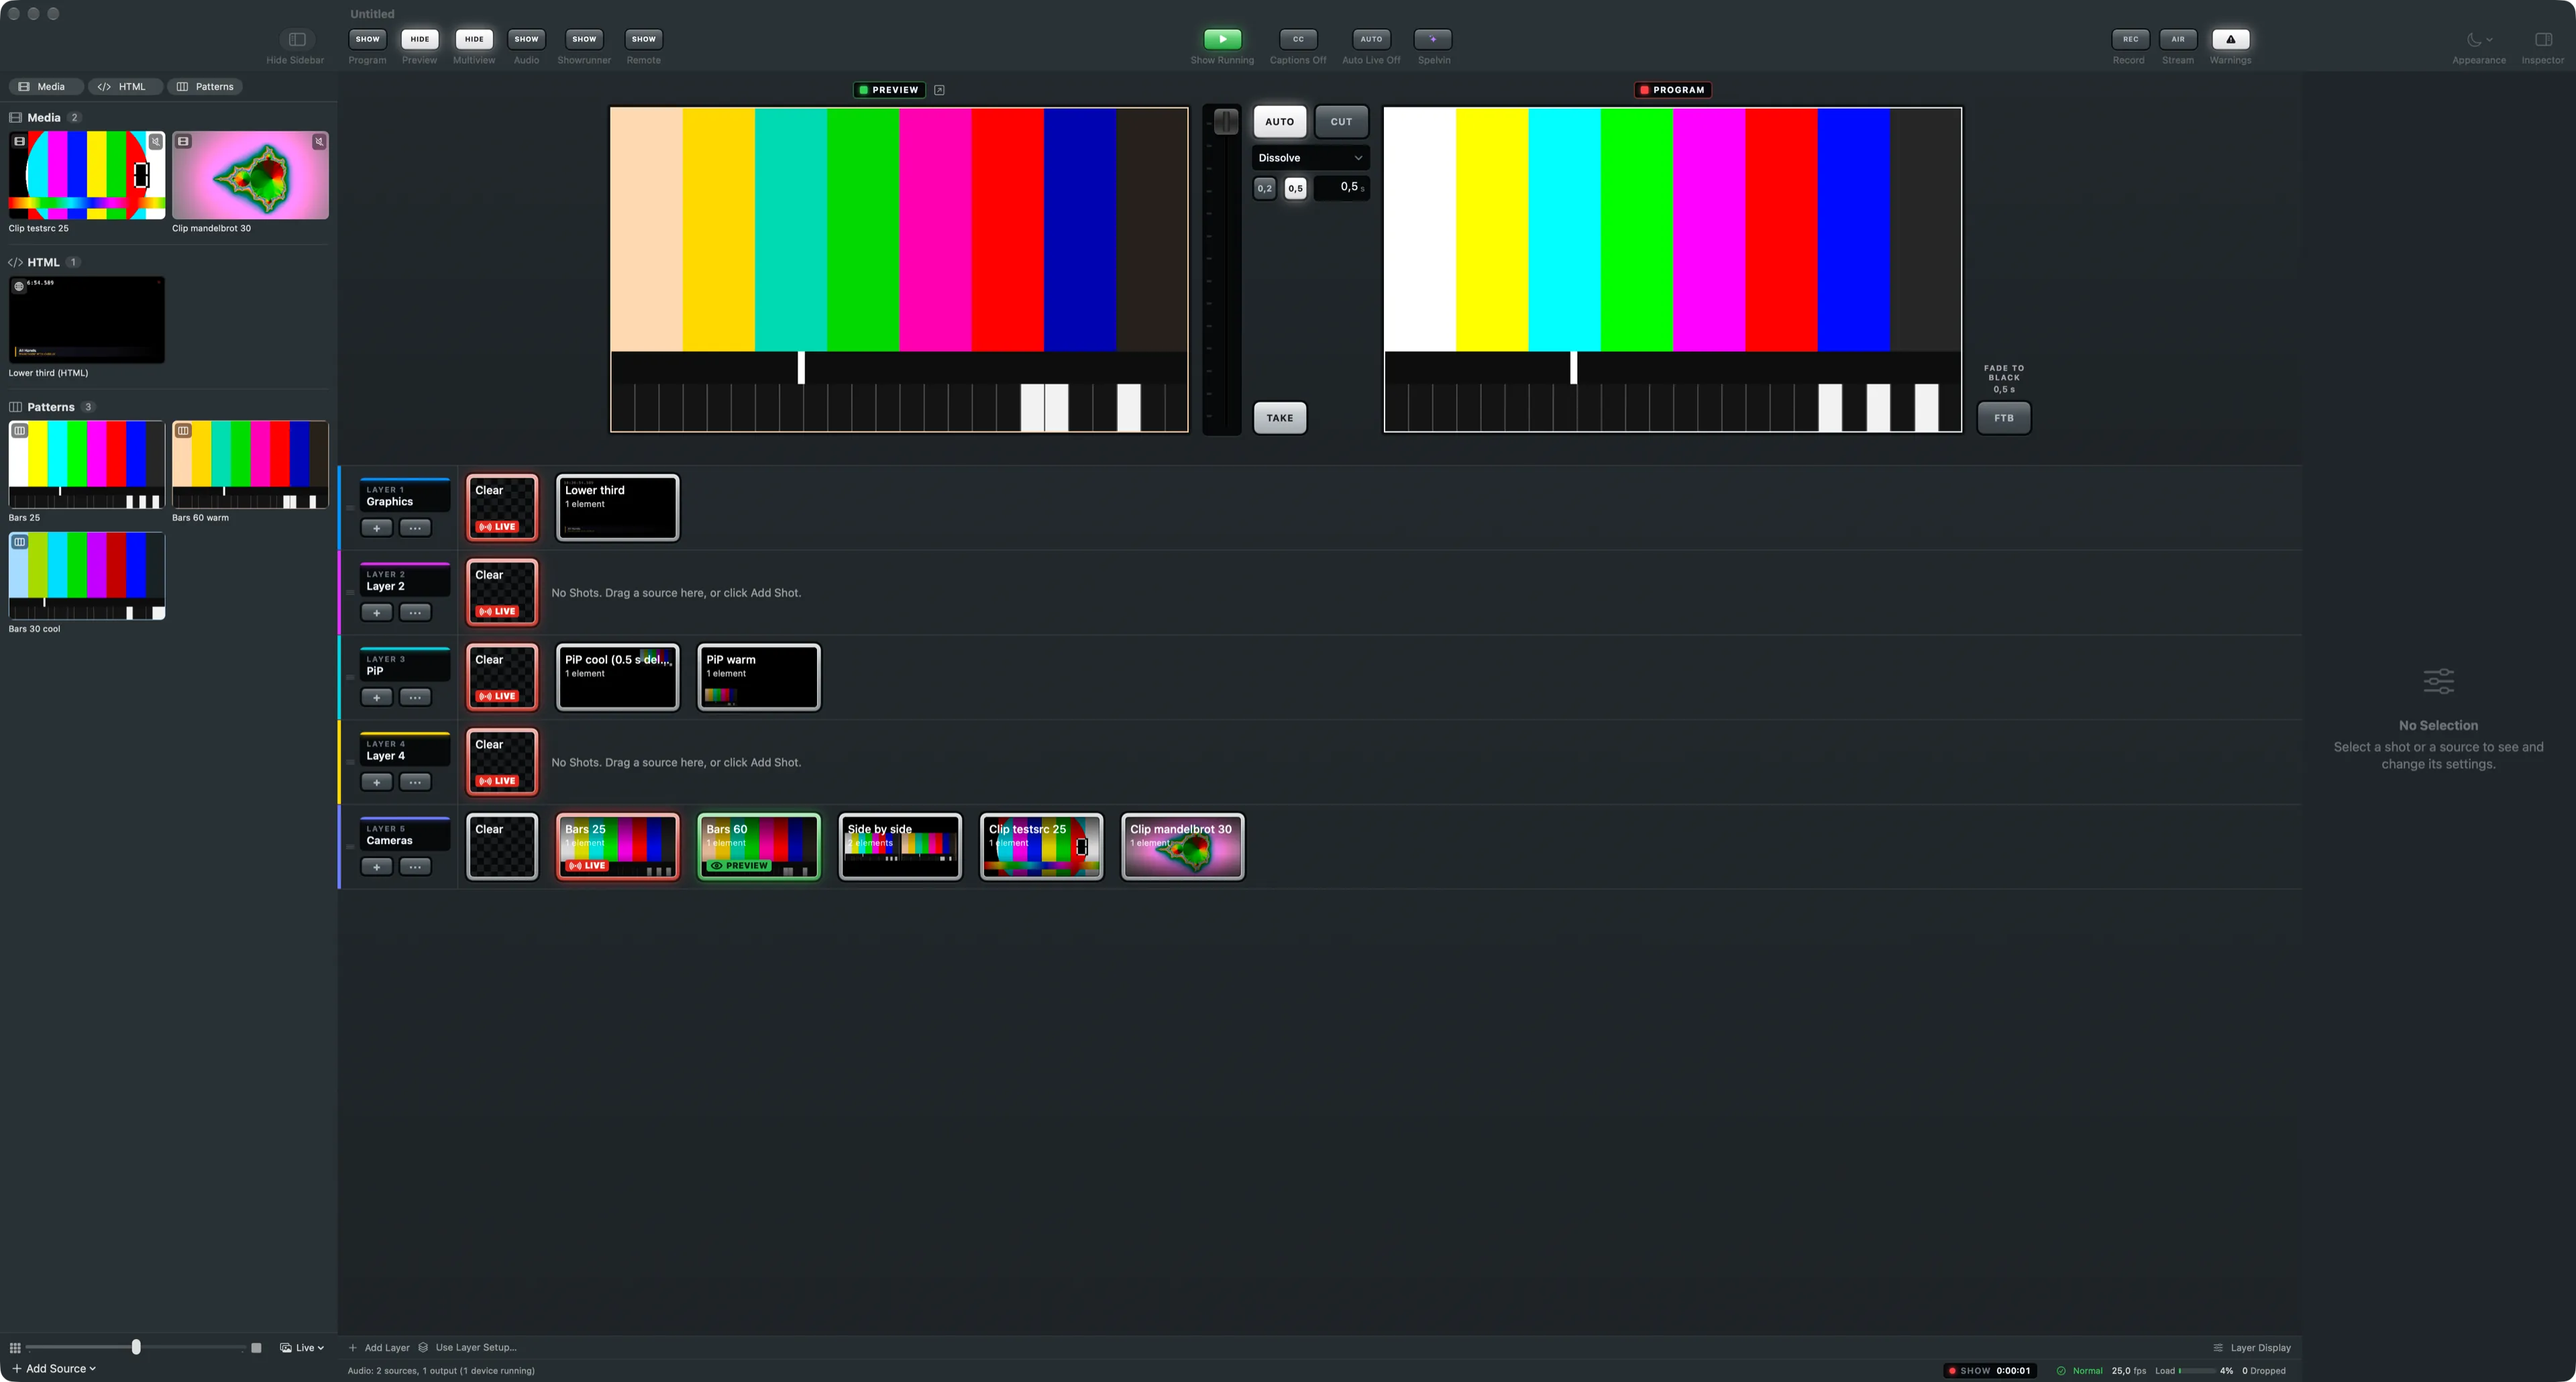Screen dimensions: 2576x1382
Task: Toggle Captions Off CC button
Action: pyautogui.click(x=1298, y=39)
